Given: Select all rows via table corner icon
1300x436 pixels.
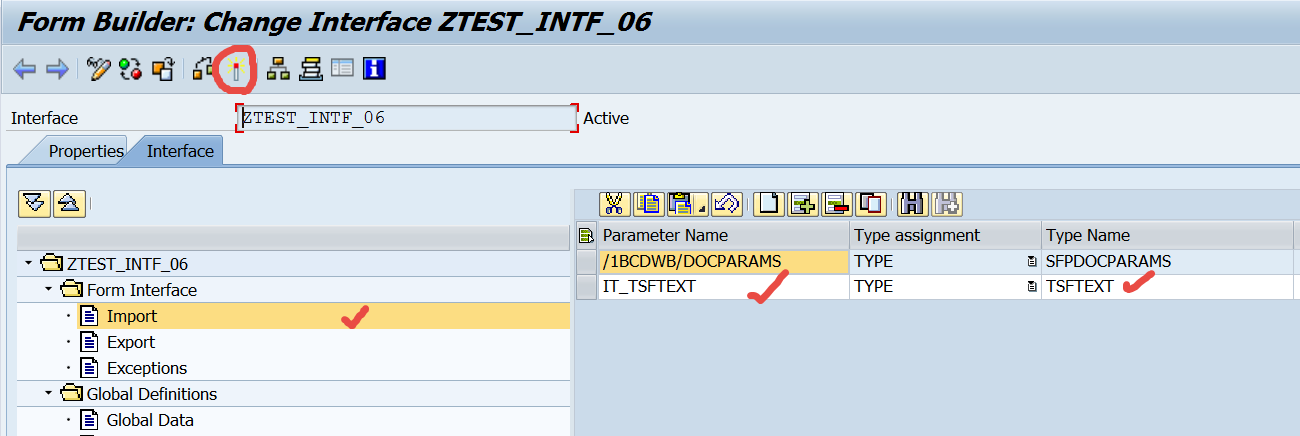Looking at the screenshot, I should (x=587, y=236).
